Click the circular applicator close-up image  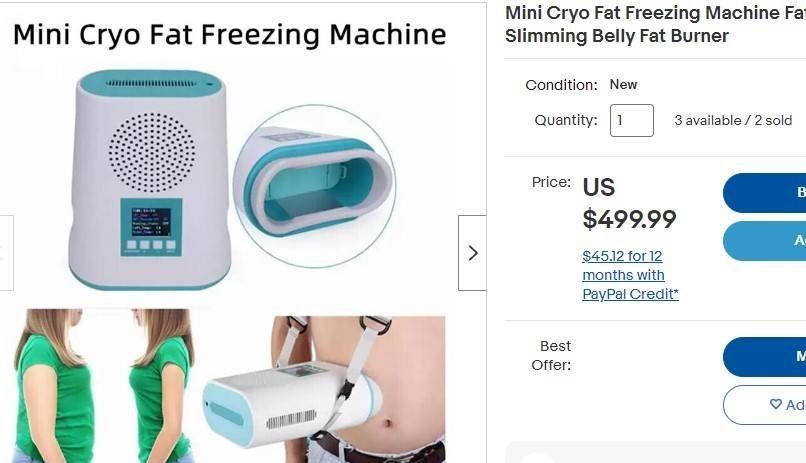(315, 186)
